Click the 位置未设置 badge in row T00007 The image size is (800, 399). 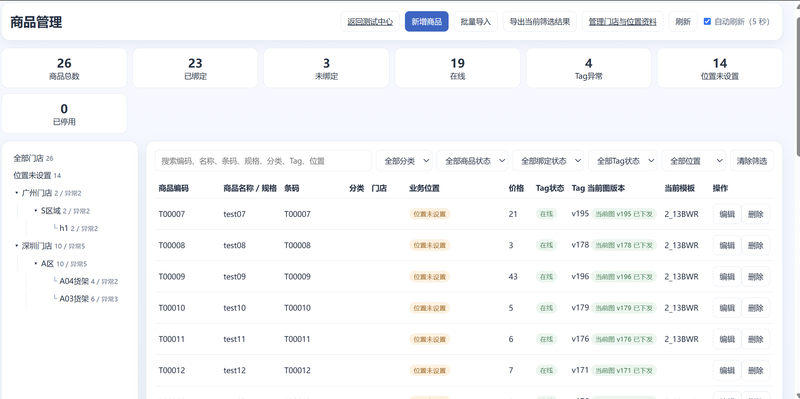430,214
